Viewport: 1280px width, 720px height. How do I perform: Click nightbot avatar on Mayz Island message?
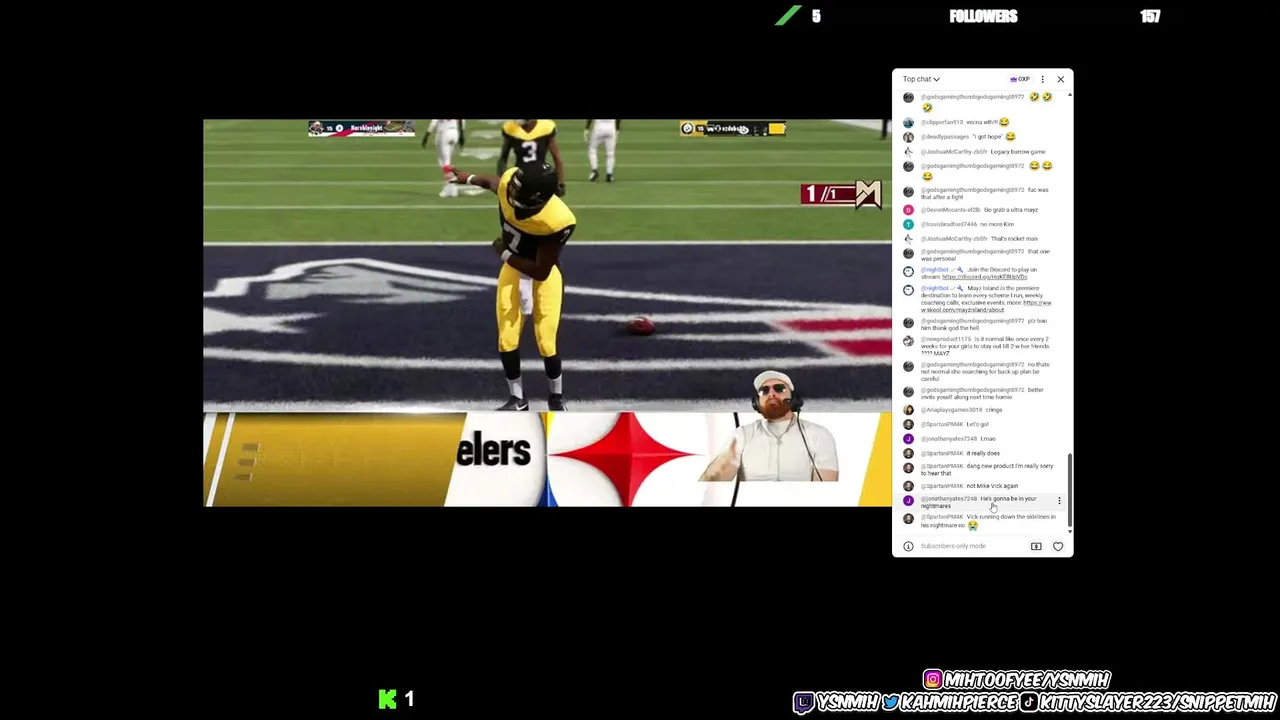[908, 290]
